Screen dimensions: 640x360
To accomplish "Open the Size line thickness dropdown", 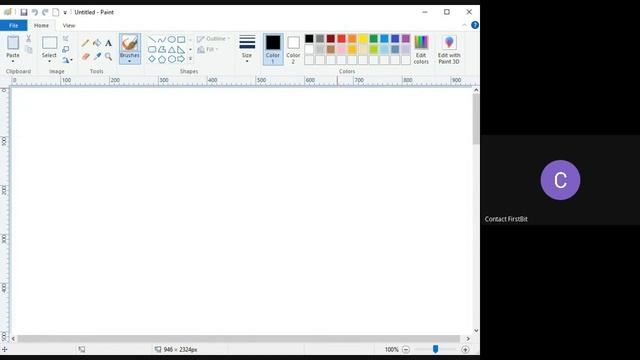I will [x=247, y=49].
